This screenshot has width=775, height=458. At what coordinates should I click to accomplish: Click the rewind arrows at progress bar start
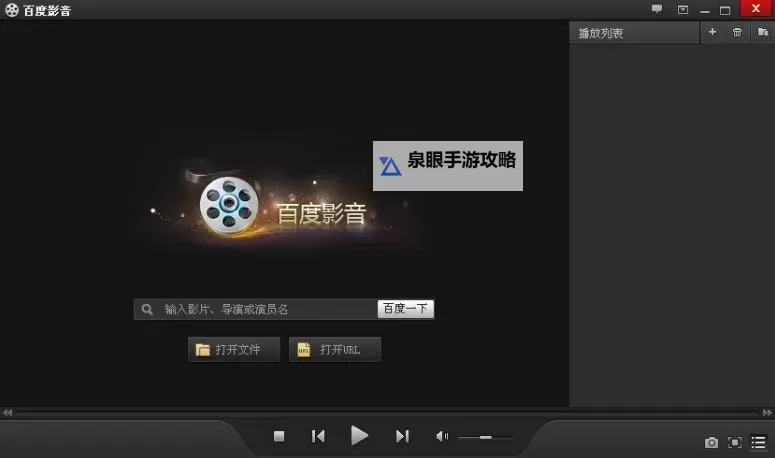pyautogui.click(x=7, y=412)
